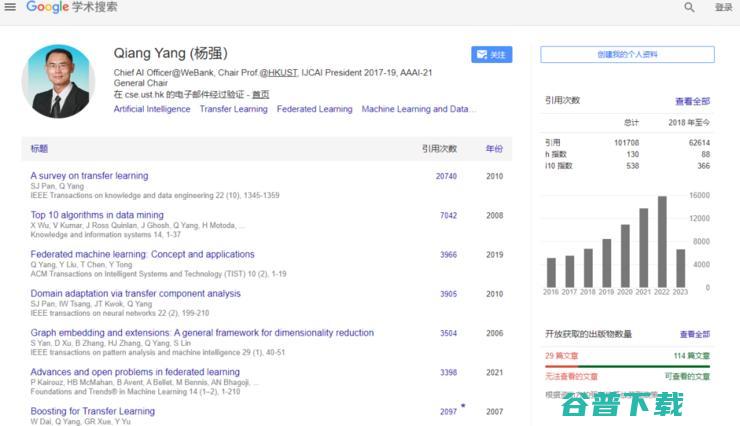Viewport: 740px width, 426px height.
Task: Click the Google Scholar logo
Action: tap(72, 7)
